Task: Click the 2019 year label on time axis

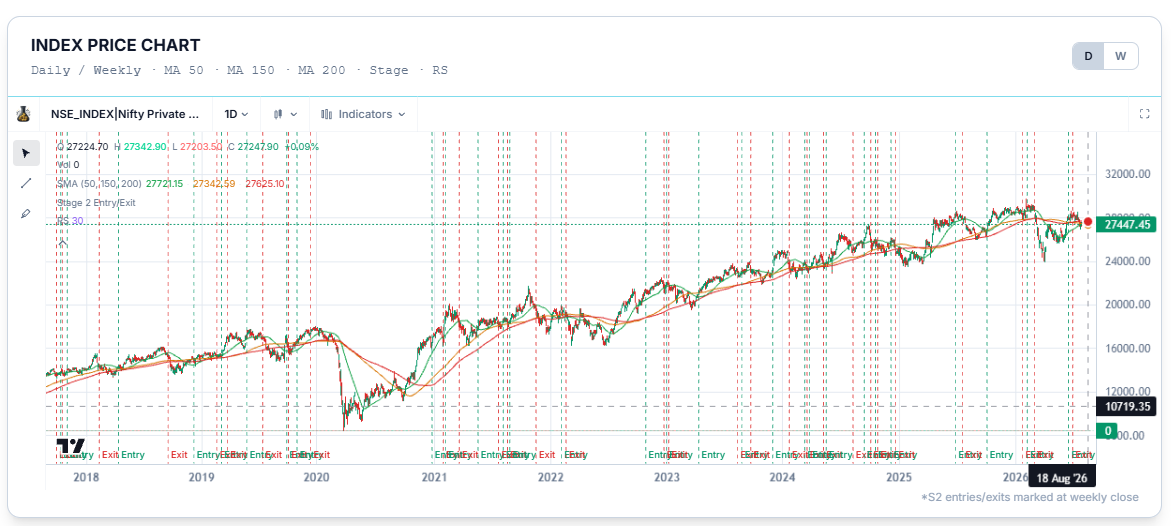Action: (202, 477)
